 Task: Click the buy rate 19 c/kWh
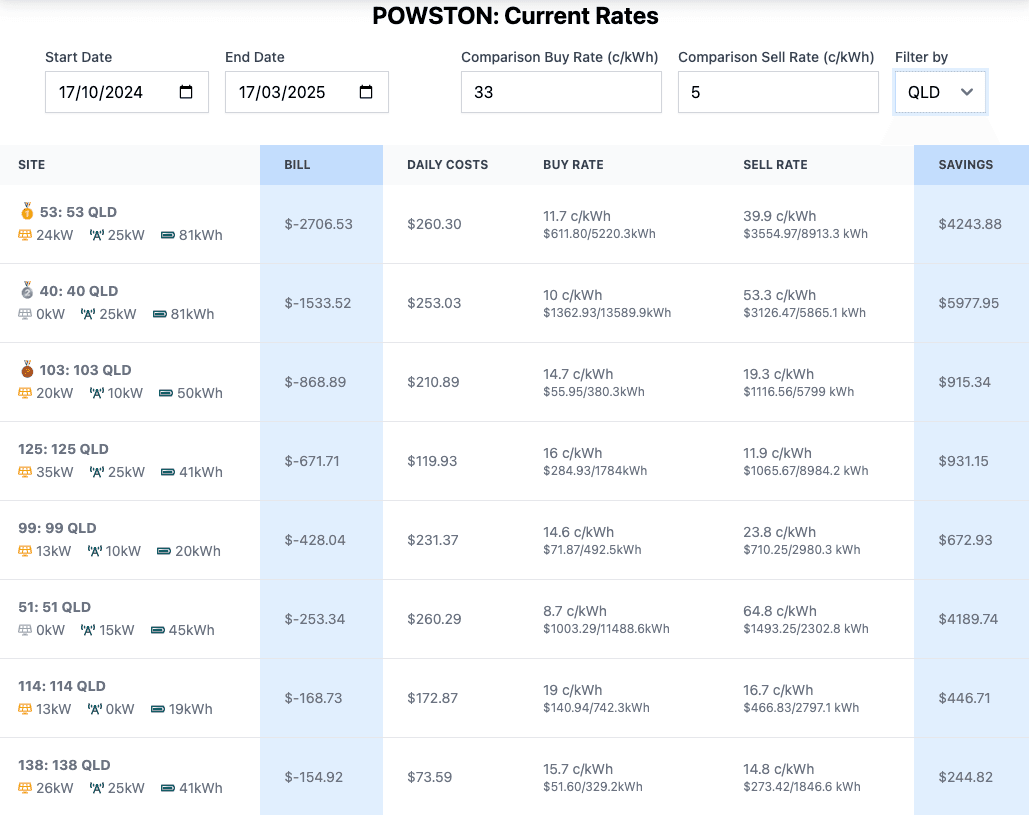point(572,690)
